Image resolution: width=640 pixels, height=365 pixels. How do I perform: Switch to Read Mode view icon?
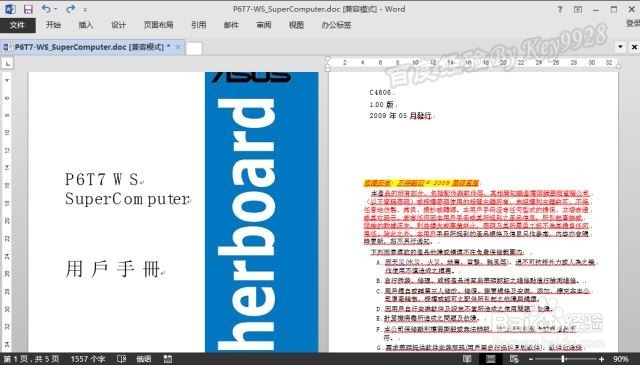pos(468,359)
